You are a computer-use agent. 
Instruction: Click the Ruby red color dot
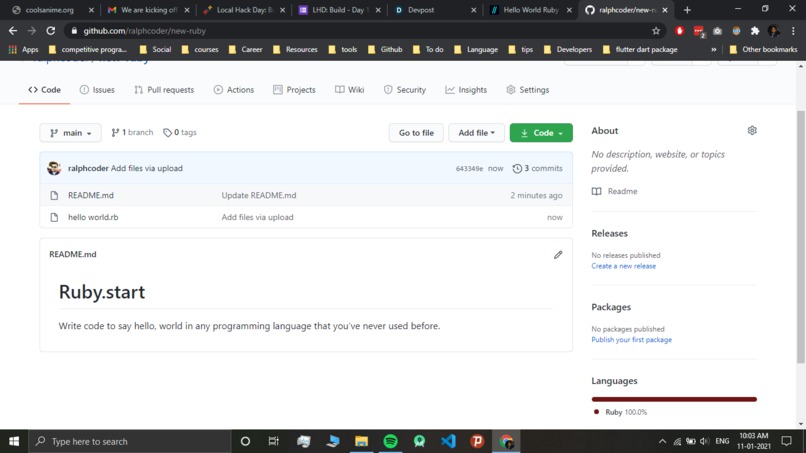(596, 412)
